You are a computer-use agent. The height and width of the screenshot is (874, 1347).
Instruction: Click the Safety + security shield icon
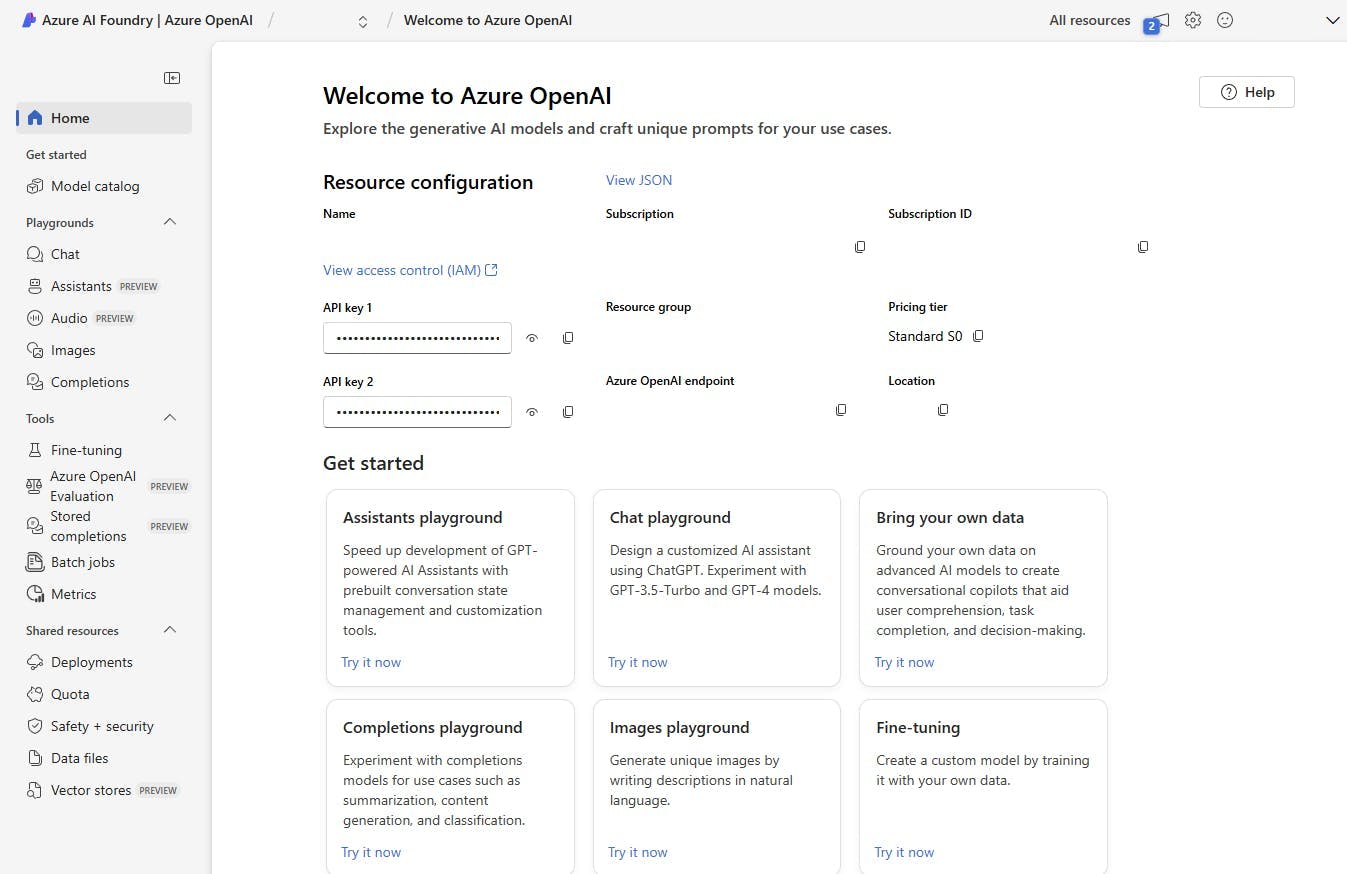tap(35, 726)
